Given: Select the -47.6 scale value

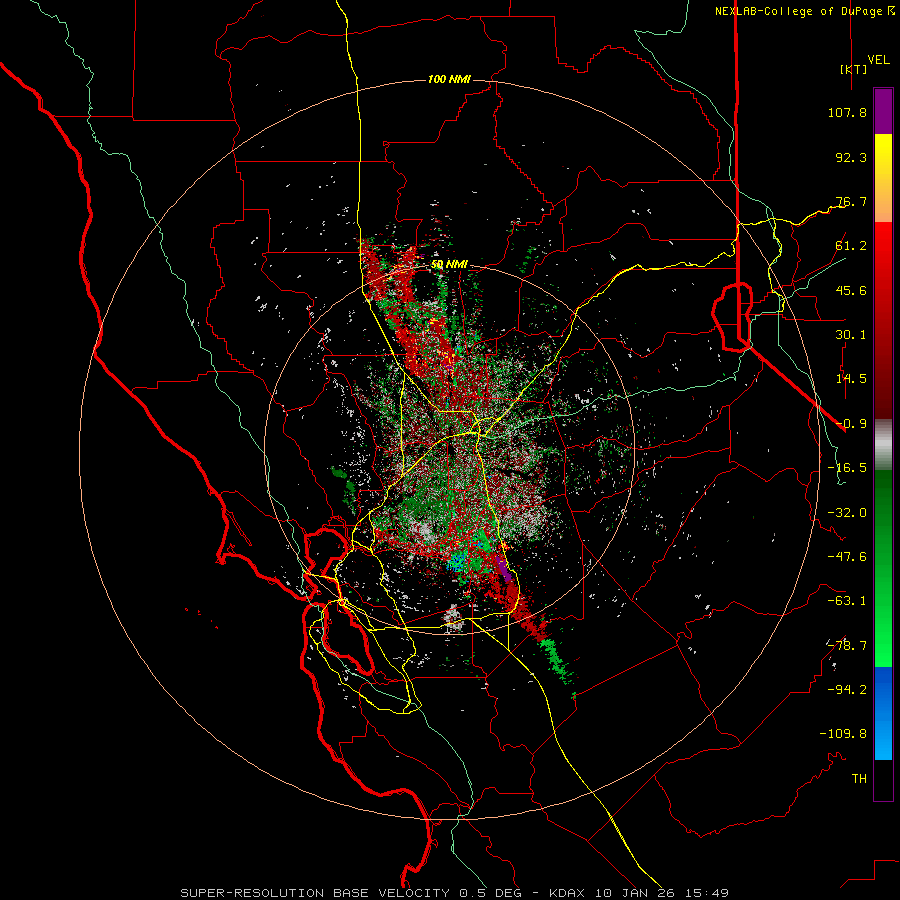Looking at the screenshot, I should click(847, 557).
